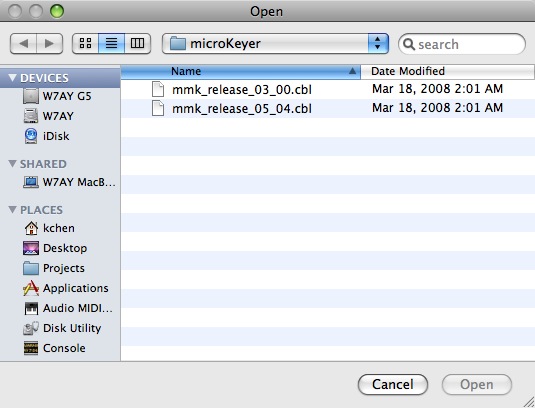Switch to column view

point(138,43)
